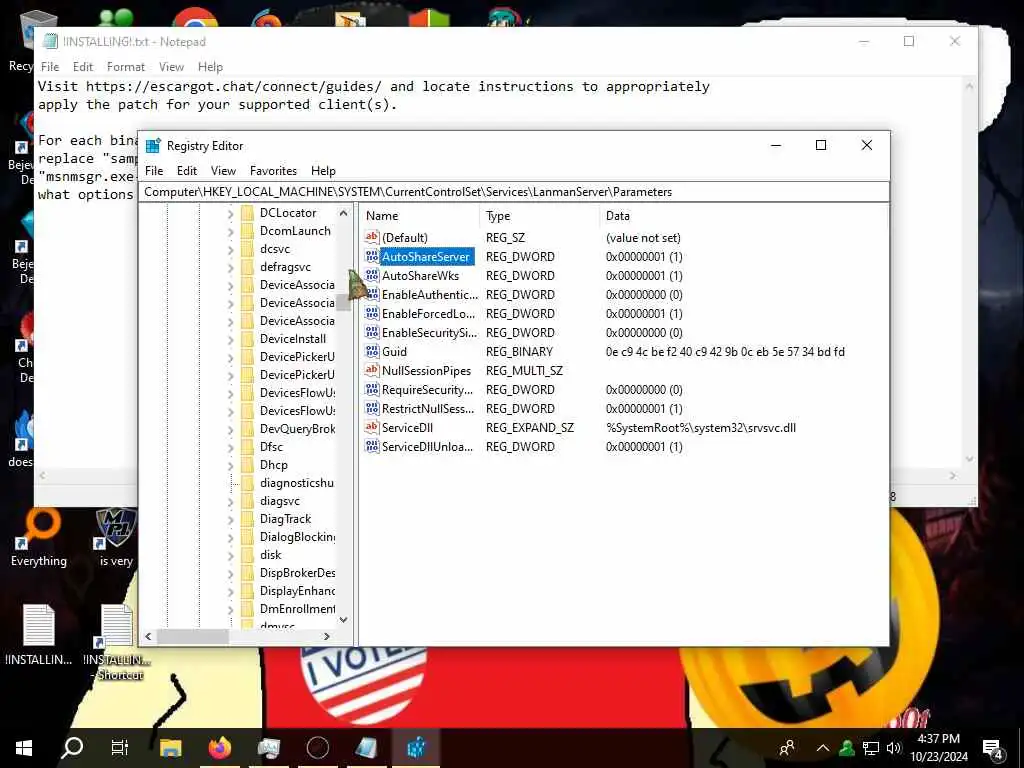Click the EnableForcedLo... DWORD icon
The image size is (1024, 768).
click(x=372, y=313)
